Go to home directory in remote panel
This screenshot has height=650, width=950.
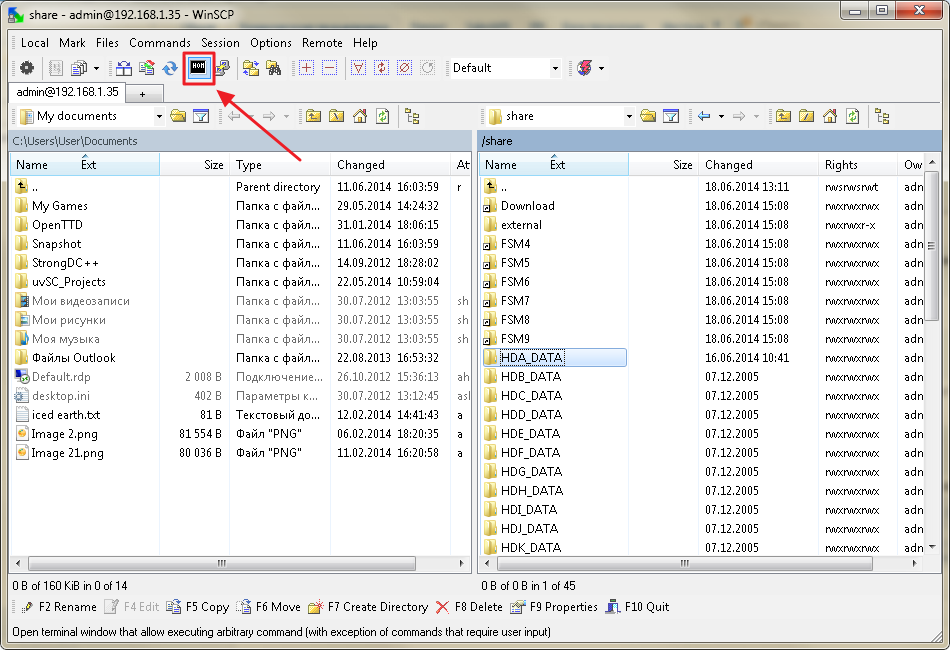830,116
